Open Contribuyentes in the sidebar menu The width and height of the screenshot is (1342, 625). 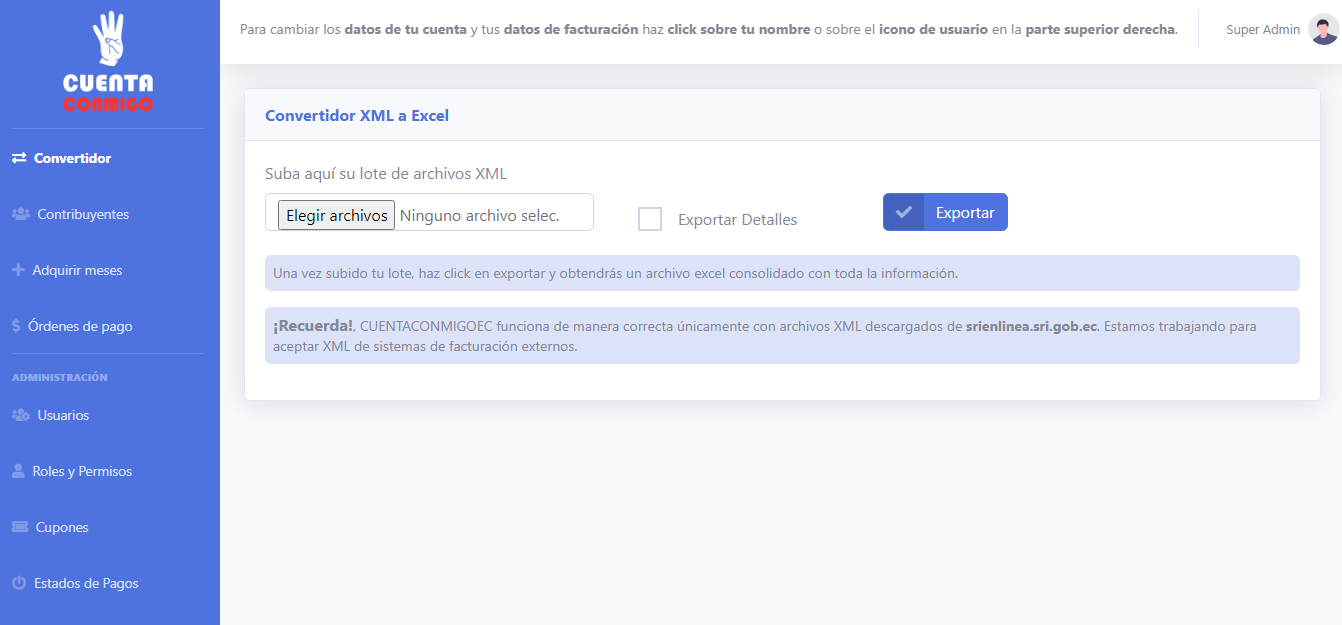pos(83,214)
